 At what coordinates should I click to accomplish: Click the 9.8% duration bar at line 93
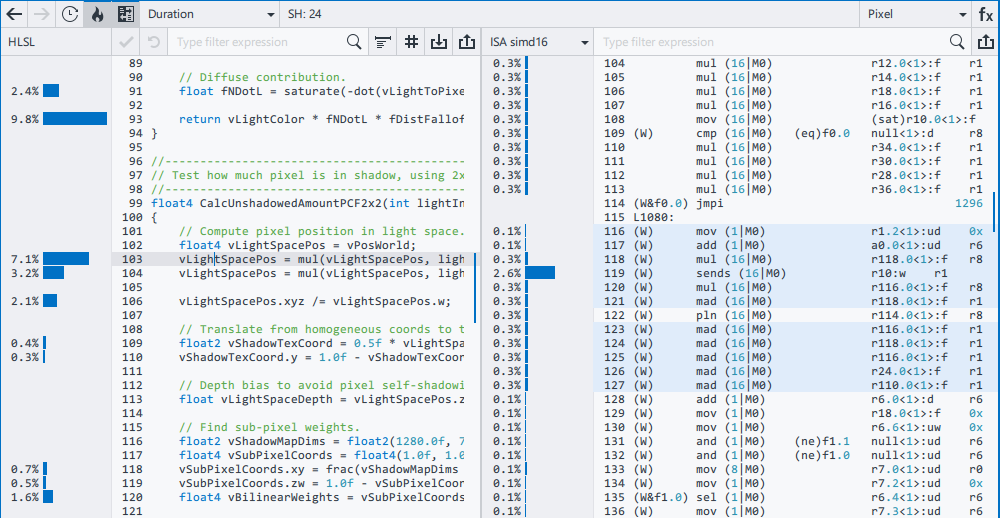tap(74, 119)
